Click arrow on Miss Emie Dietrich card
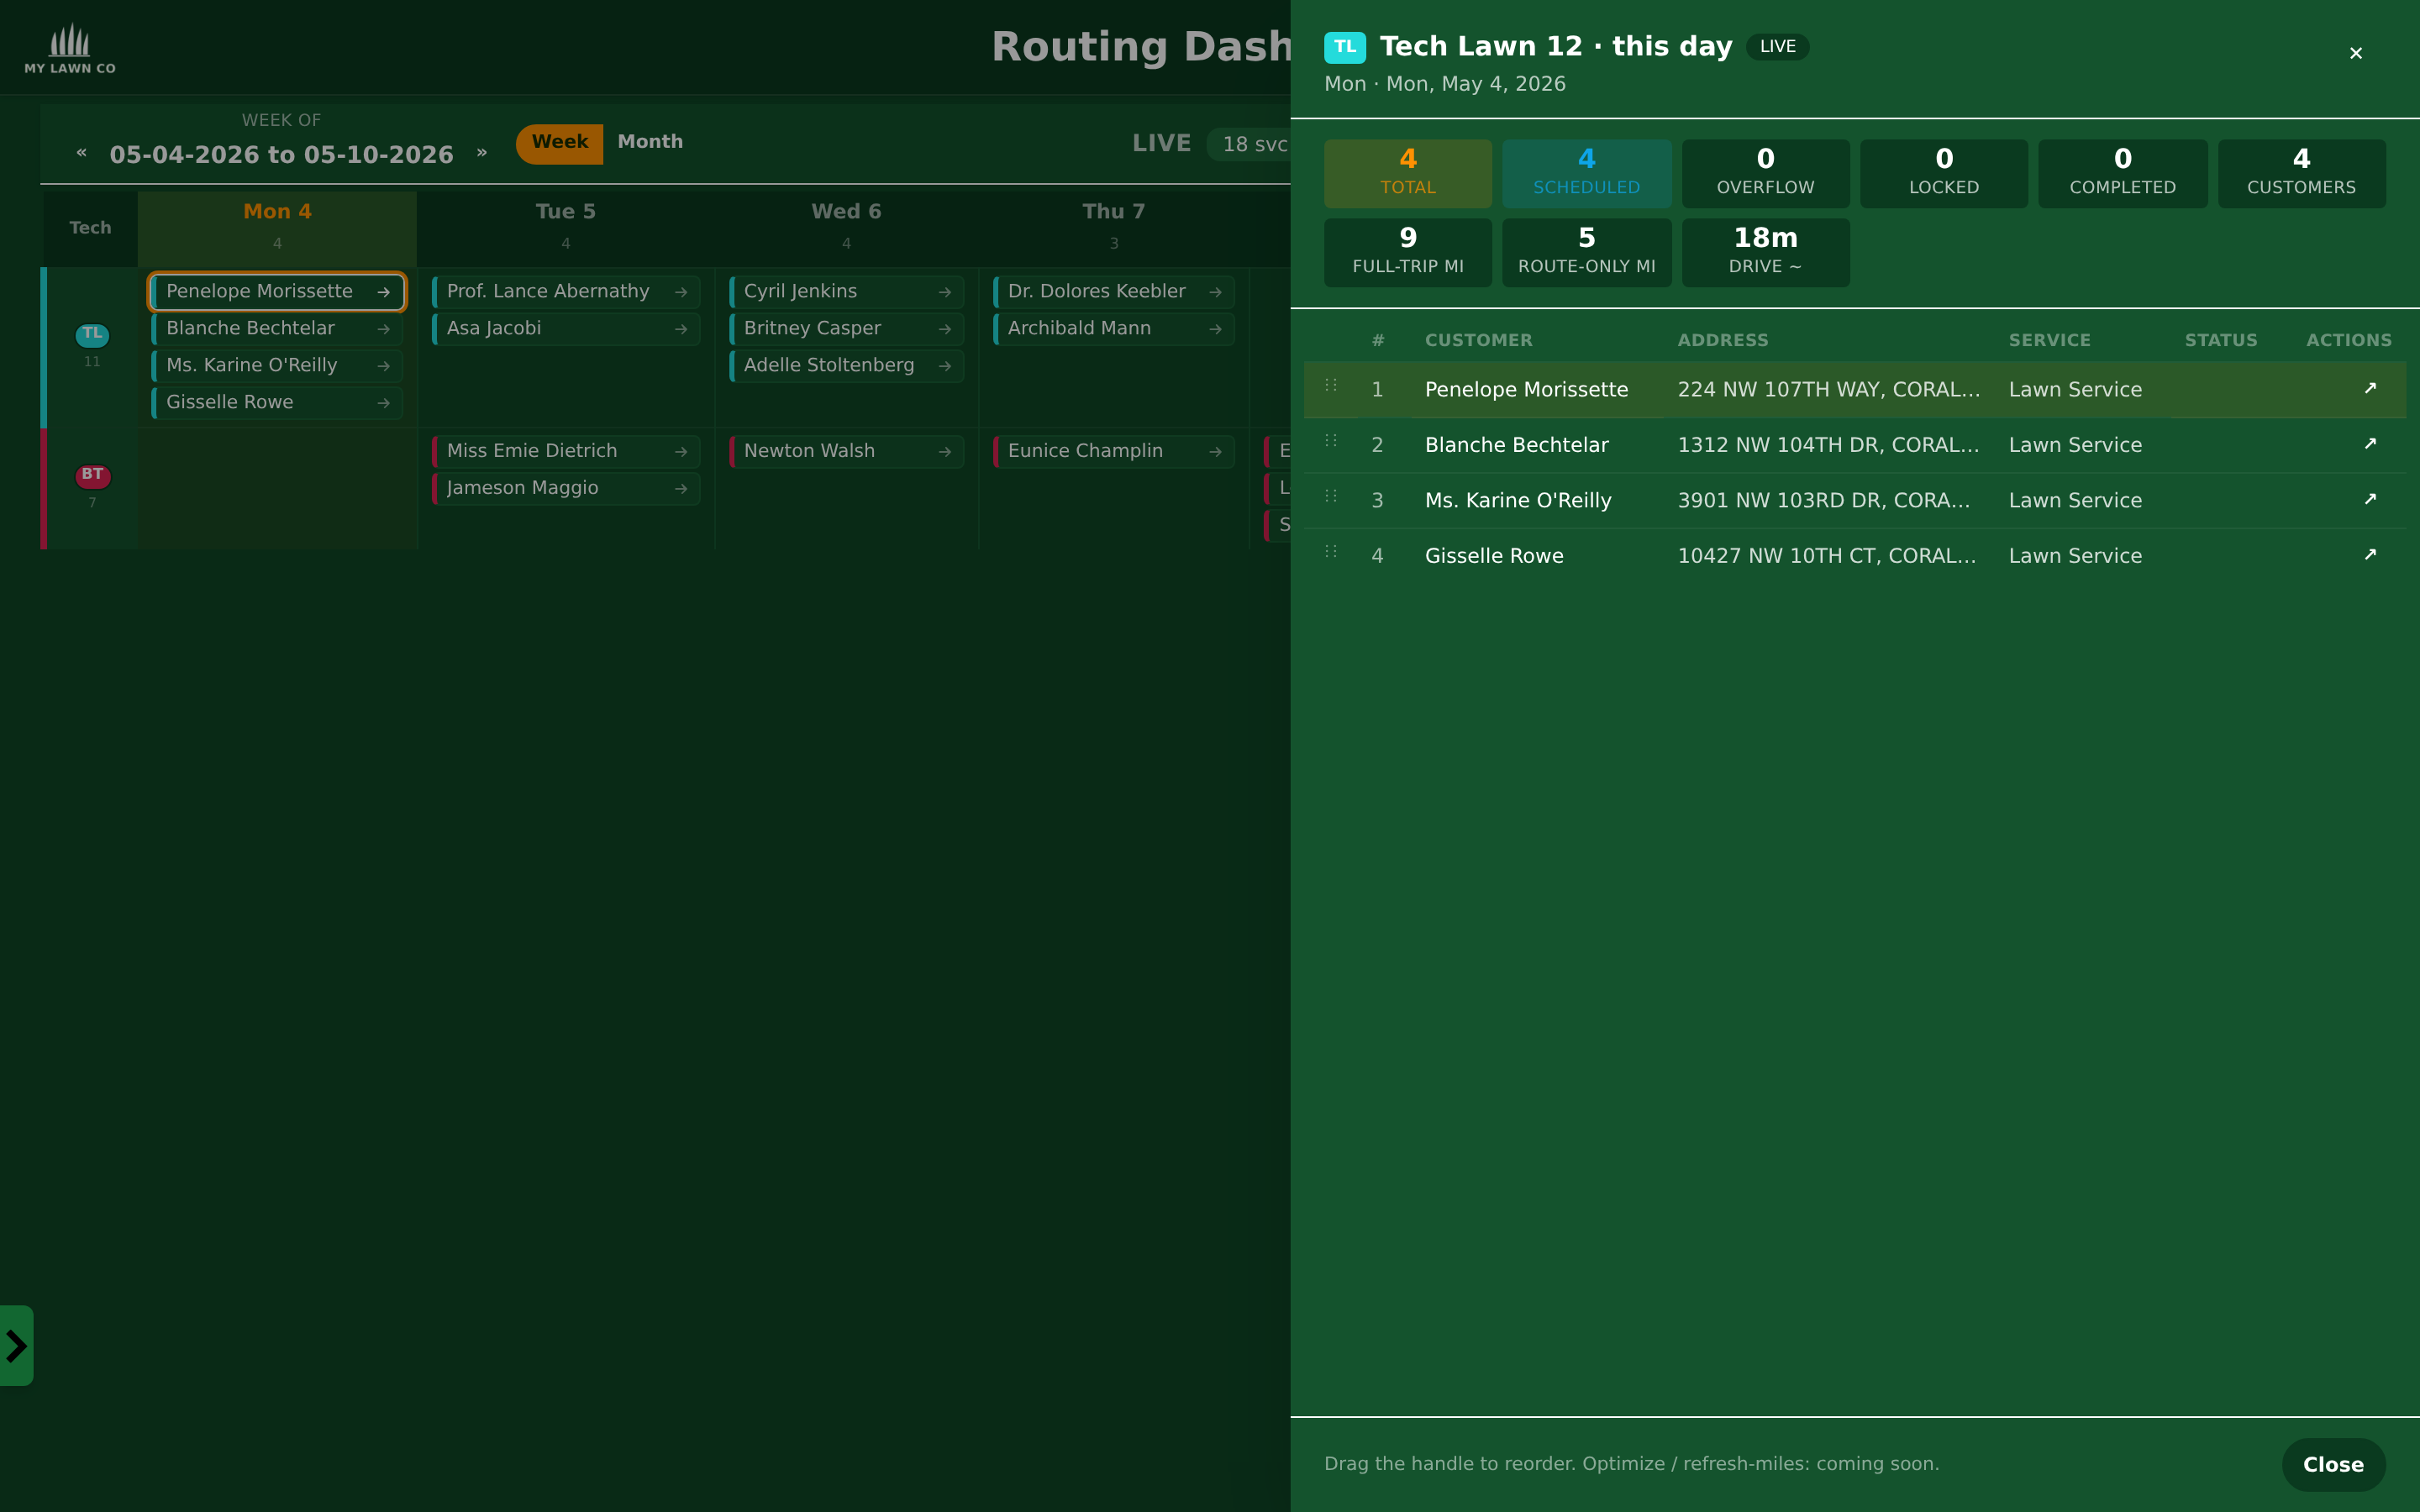2420x1512 pixels. pos(681,452)
